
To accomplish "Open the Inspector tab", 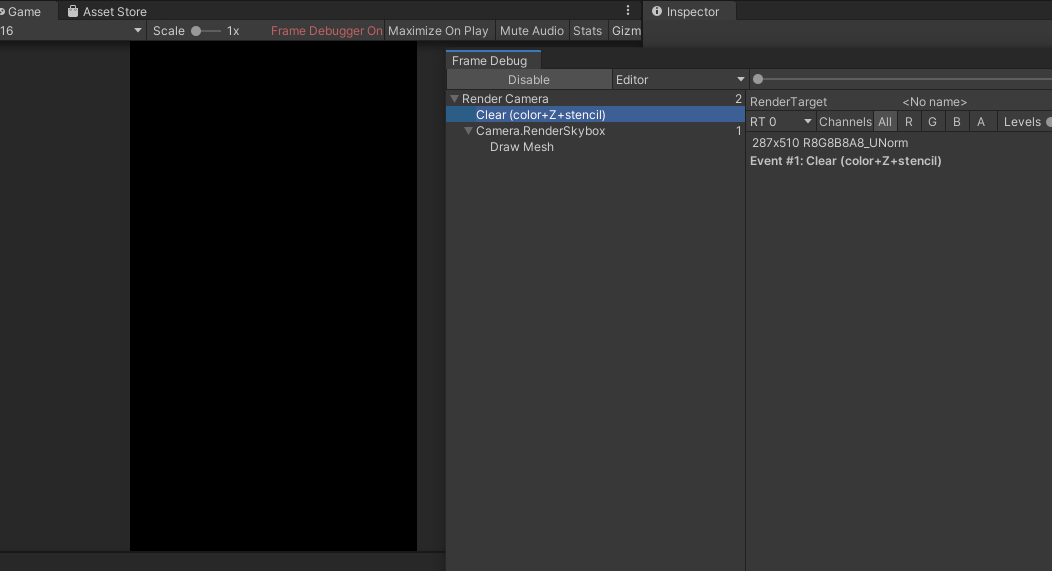I will tap(692, 12).
